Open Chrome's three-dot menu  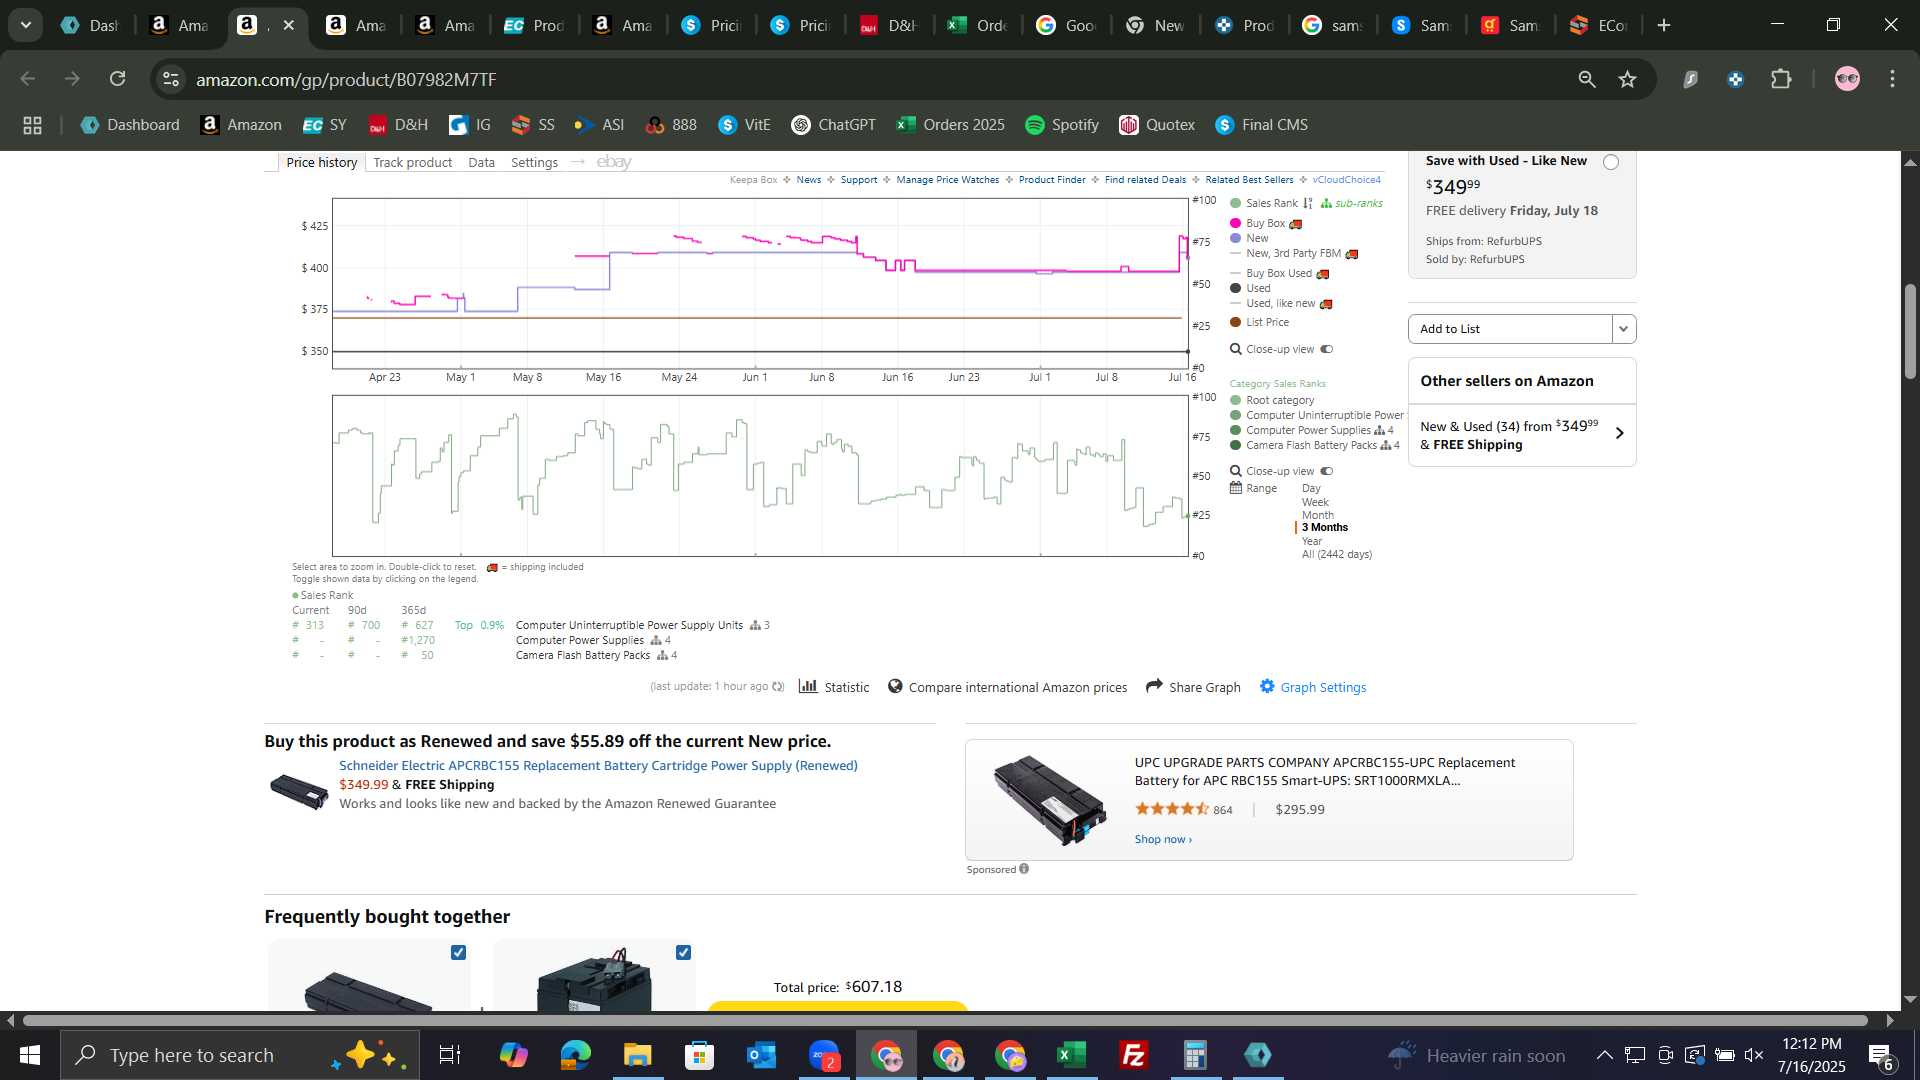(x=1892, y=79)
